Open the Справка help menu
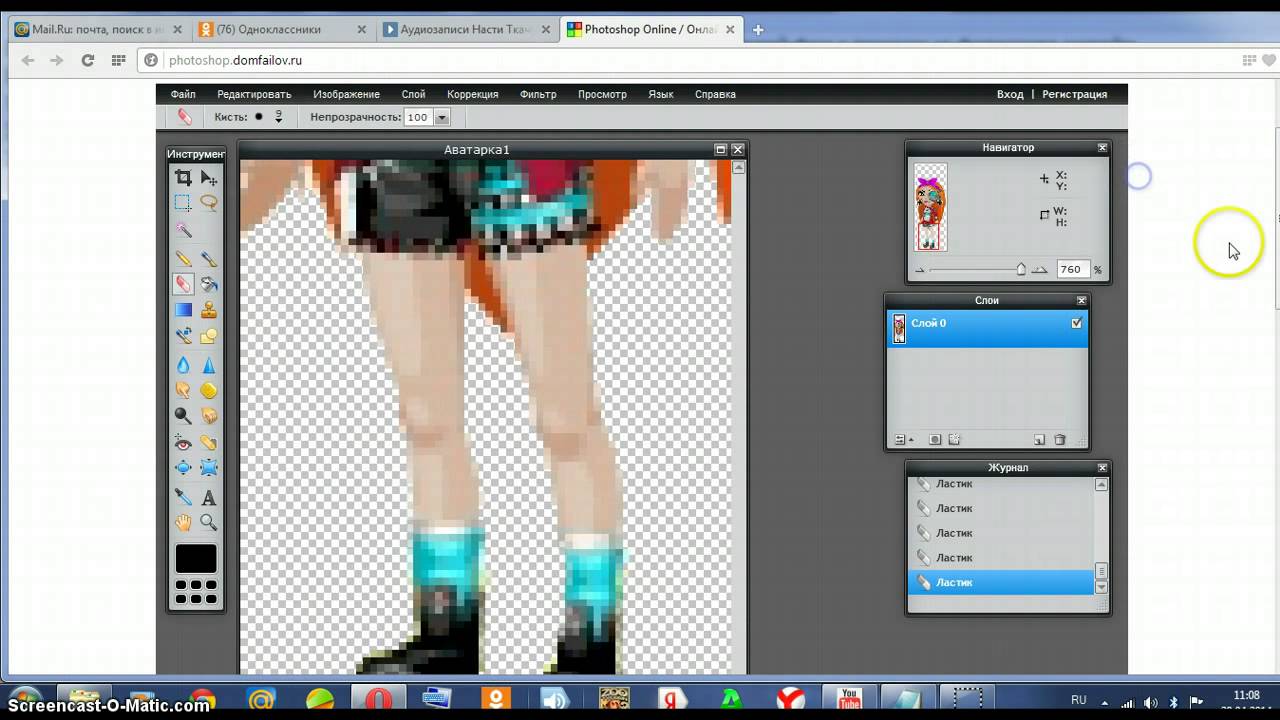This screenshot has width=1280, height=720. click(x=715, y=94)
